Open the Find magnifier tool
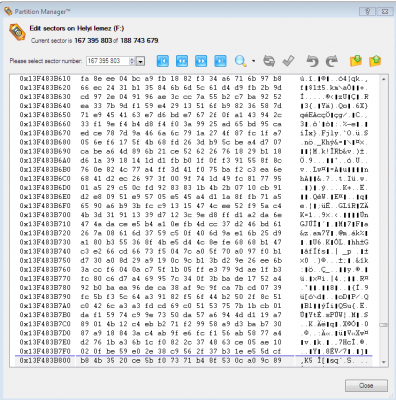Image resolution: width=396 pixels, height=400 pixels. pyautogui.click(x=240, y=61)
